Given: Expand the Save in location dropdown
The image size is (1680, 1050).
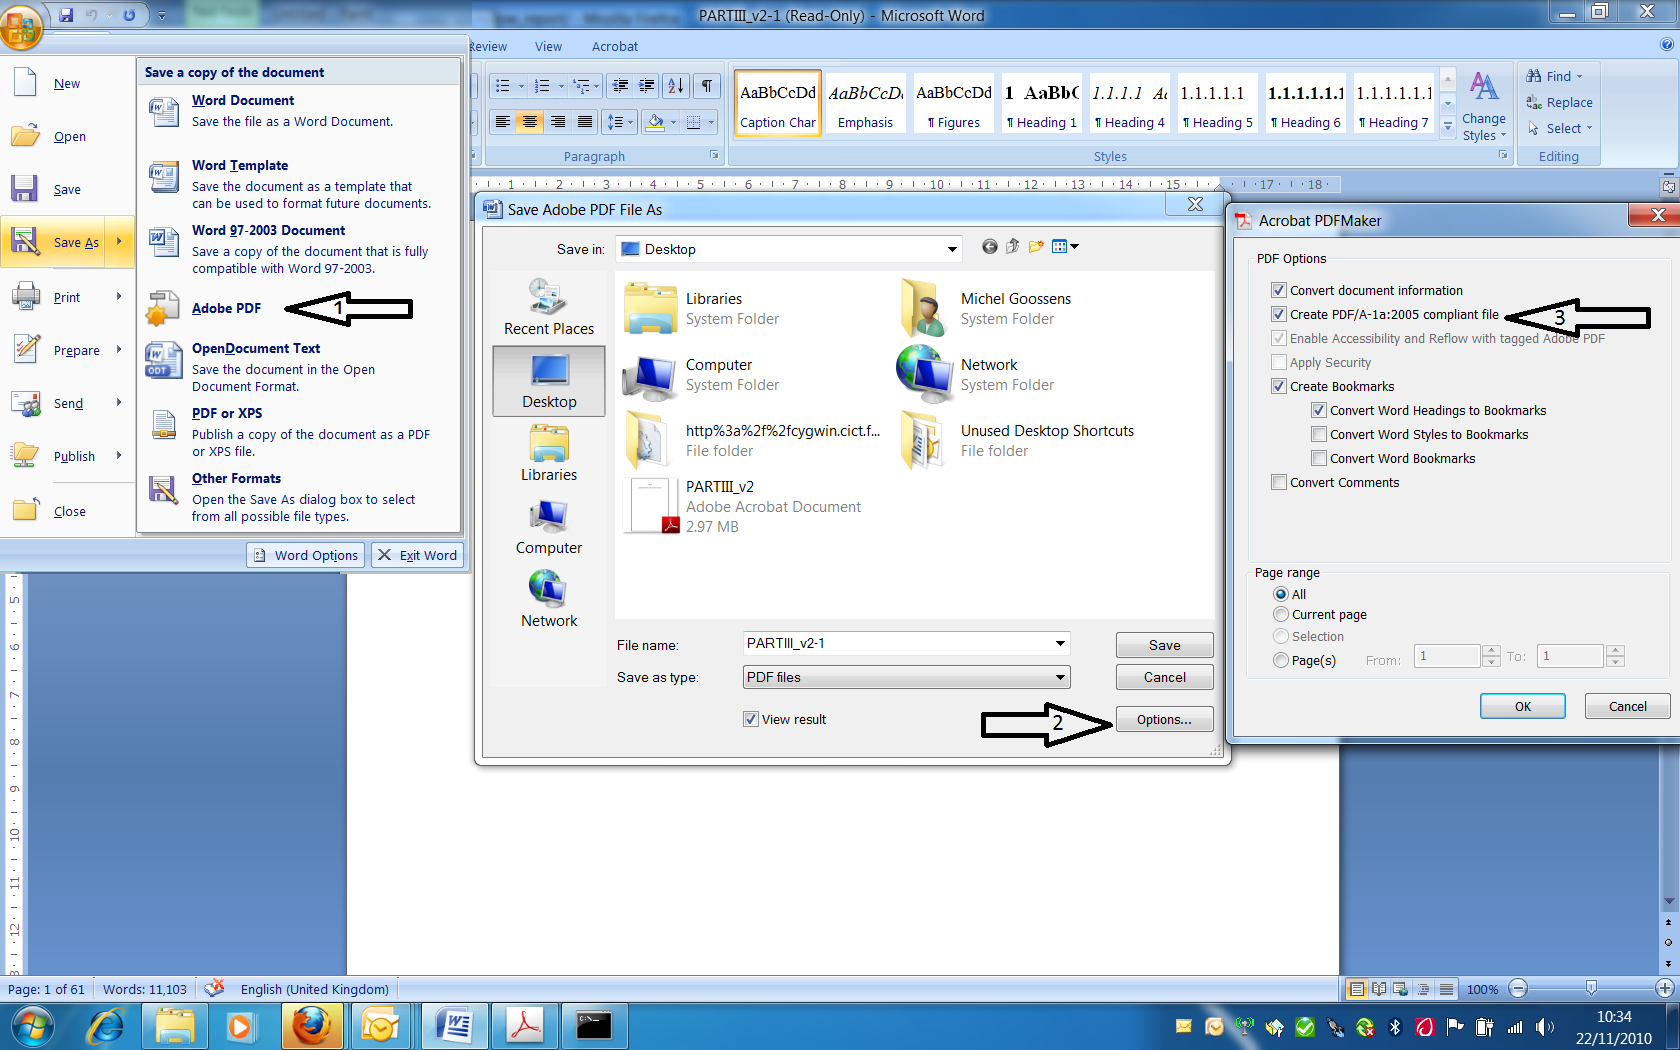Looking at the screenshot, I should click(952, 249).
